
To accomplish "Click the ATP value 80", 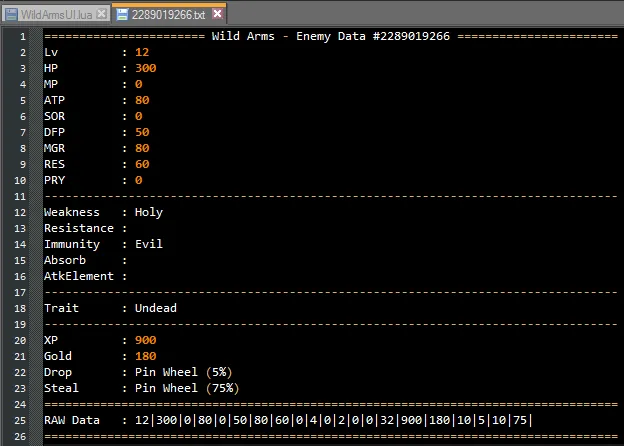I will tap(142, 100).
